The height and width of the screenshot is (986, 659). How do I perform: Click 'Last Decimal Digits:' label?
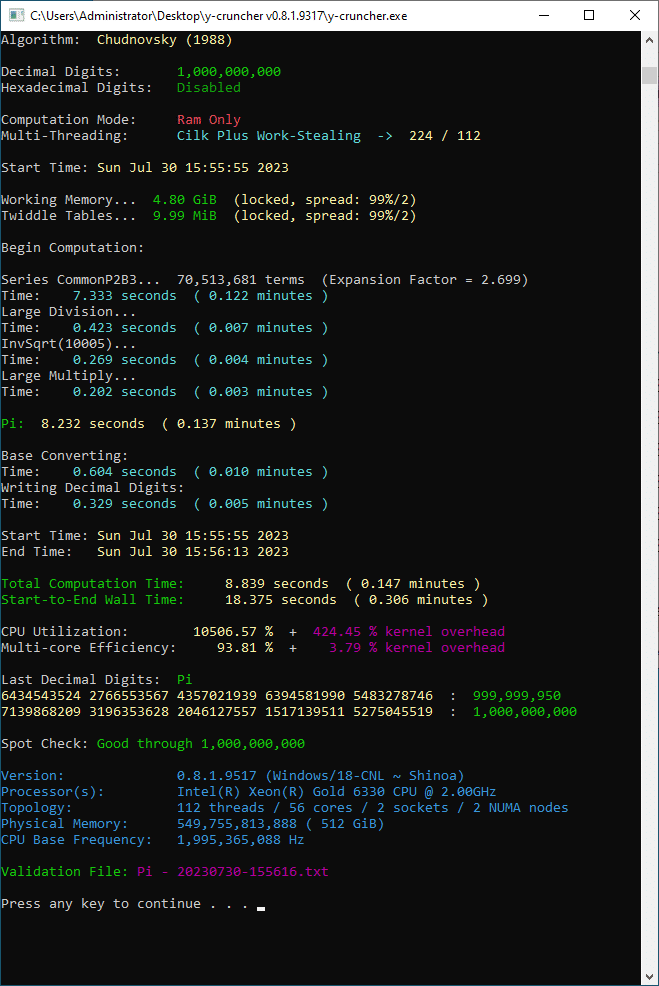[x=80, y=680]
